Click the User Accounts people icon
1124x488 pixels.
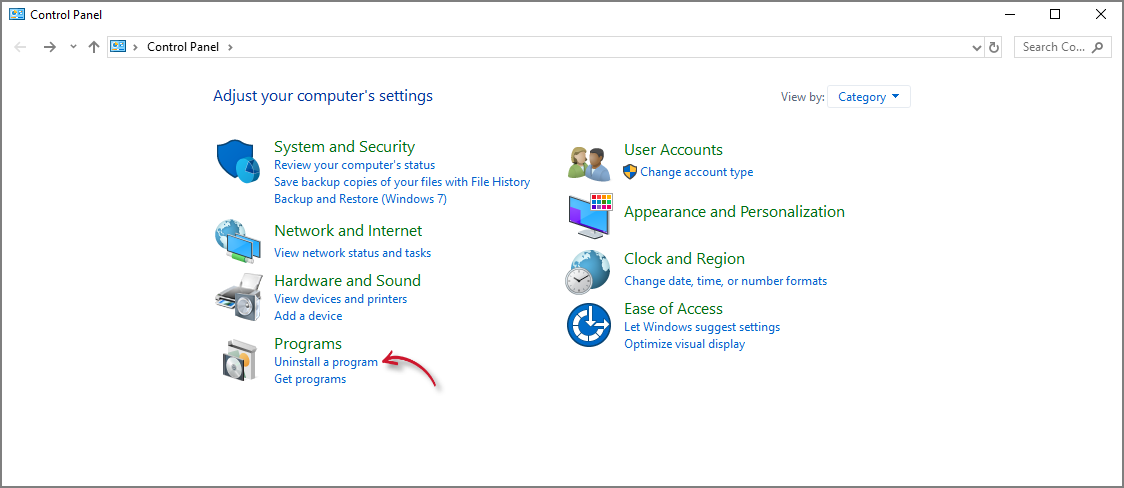click(588, 161)
